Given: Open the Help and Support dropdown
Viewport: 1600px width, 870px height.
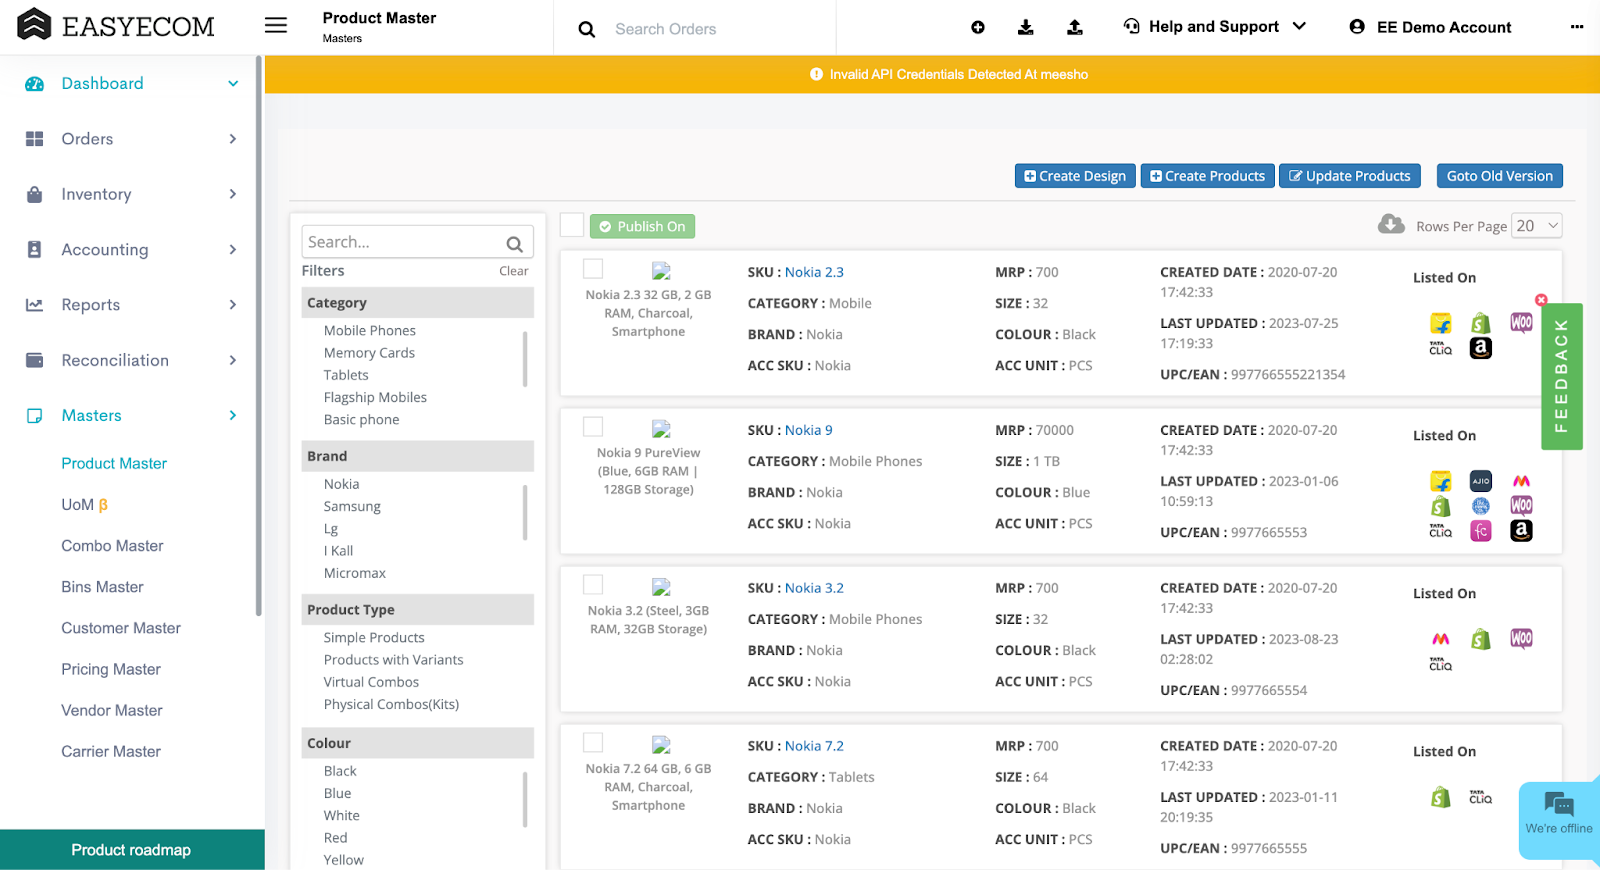Looking at the screenshot, I should pos(1214,27).
